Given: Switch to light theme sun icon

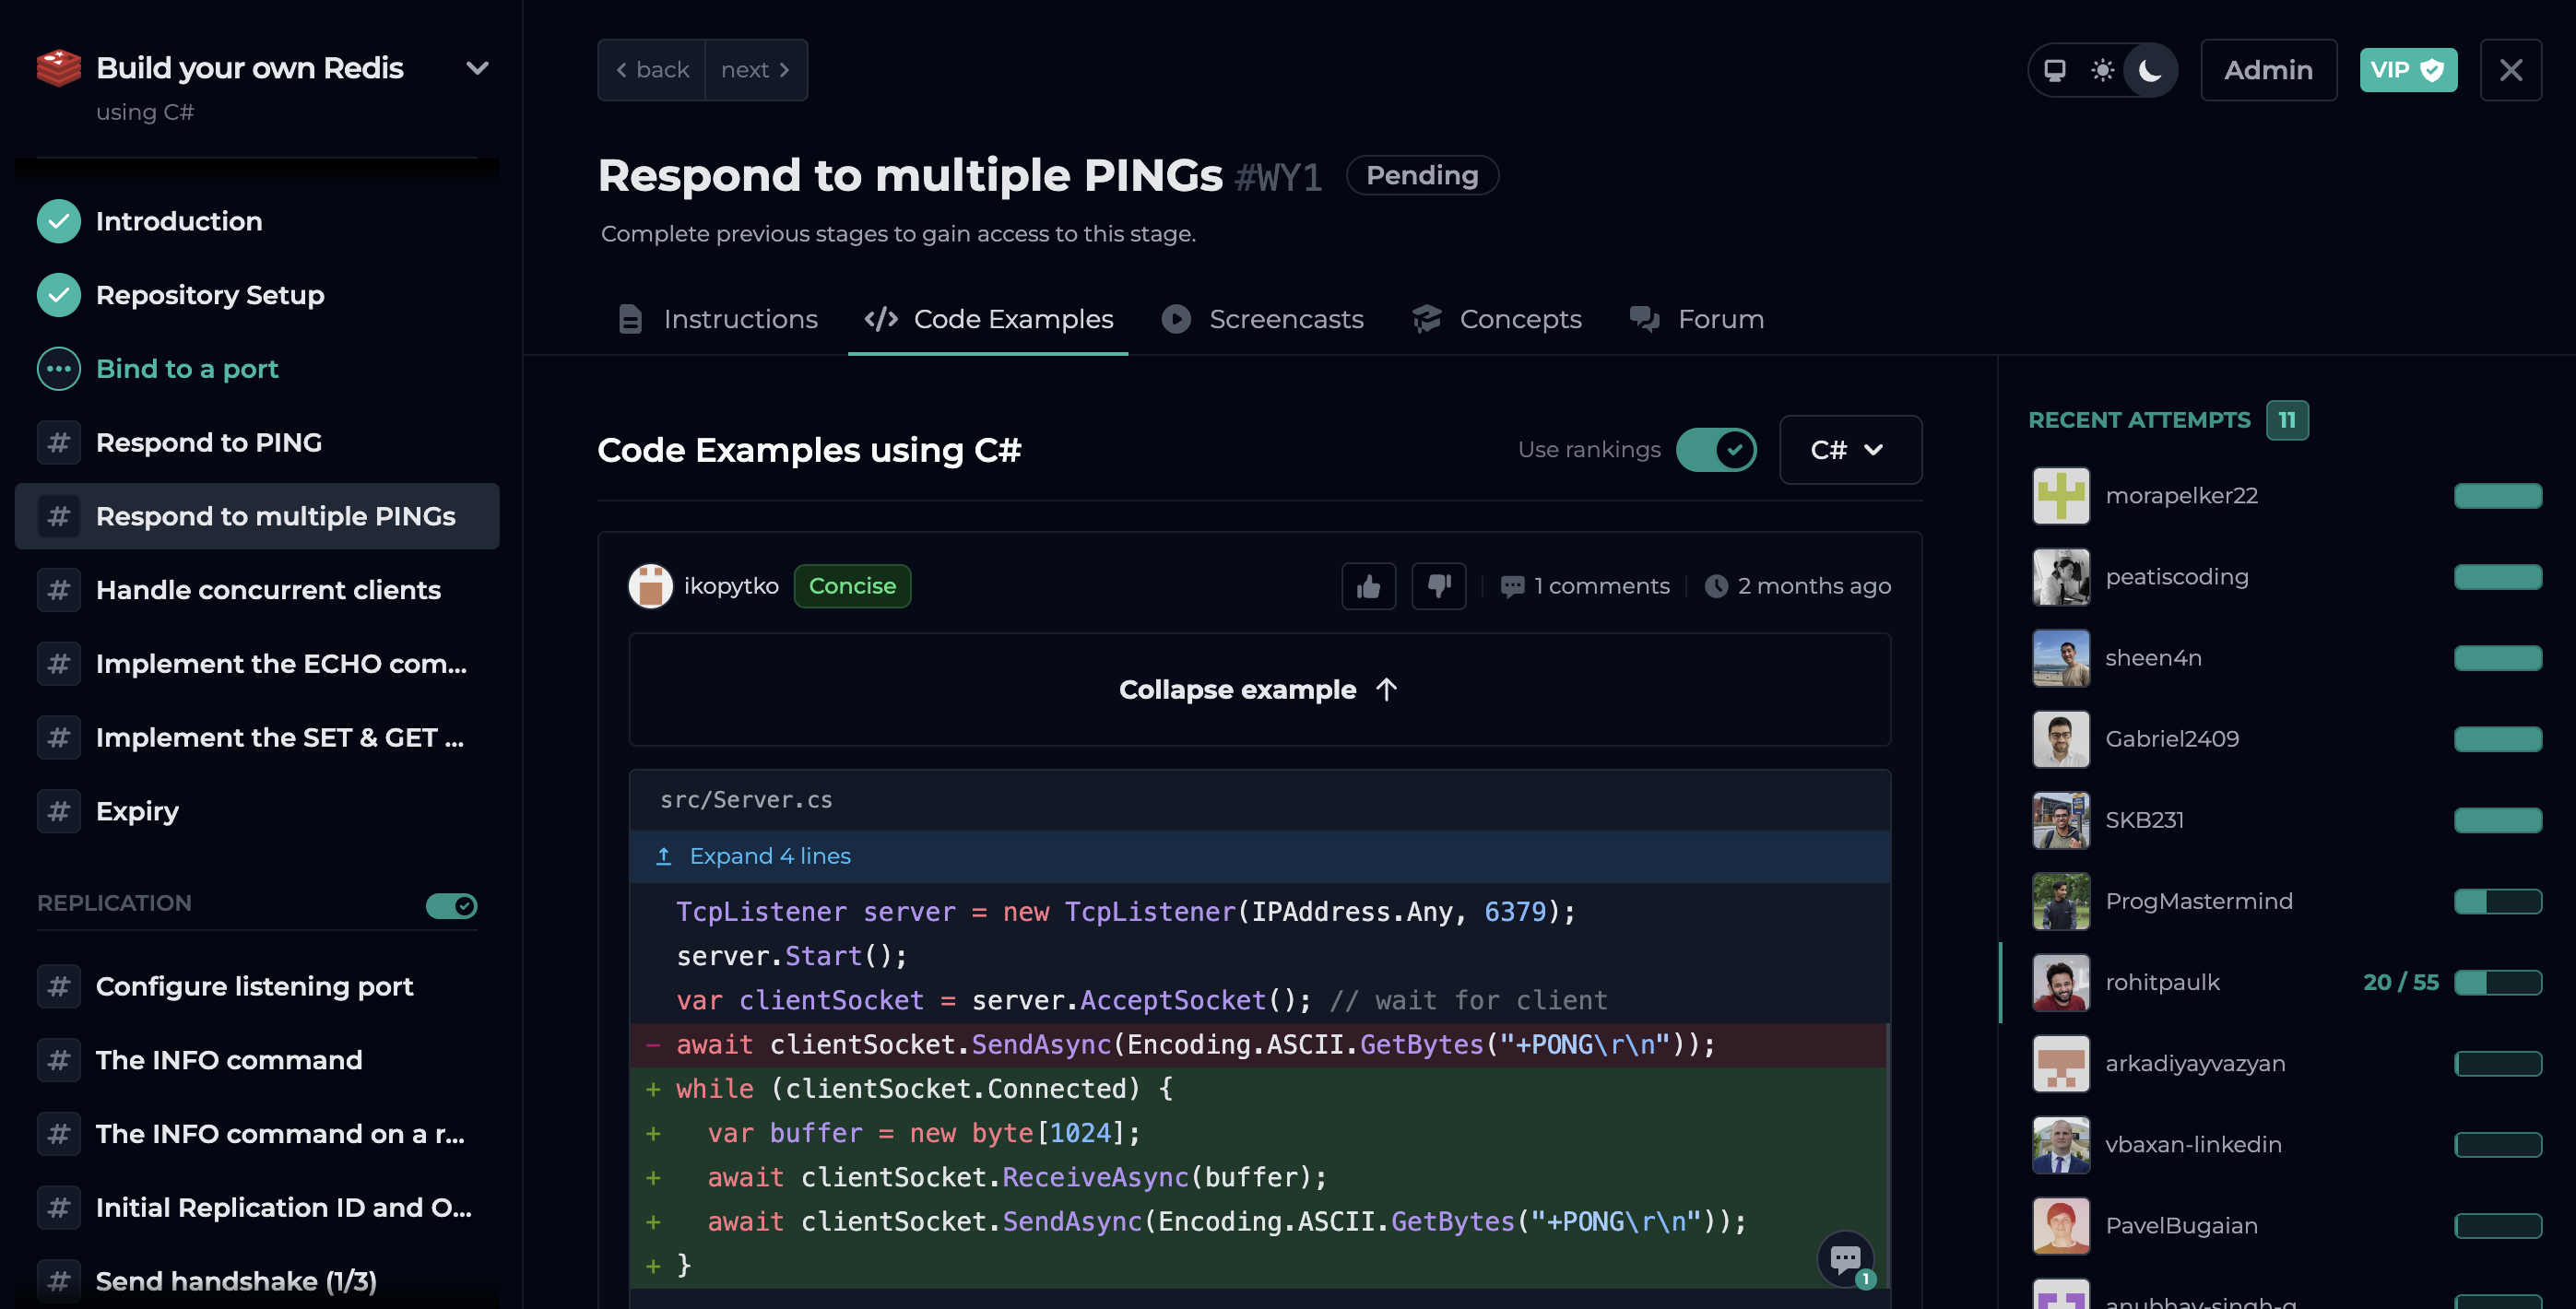Looking at the screenshot, I should pos(2102,70).
